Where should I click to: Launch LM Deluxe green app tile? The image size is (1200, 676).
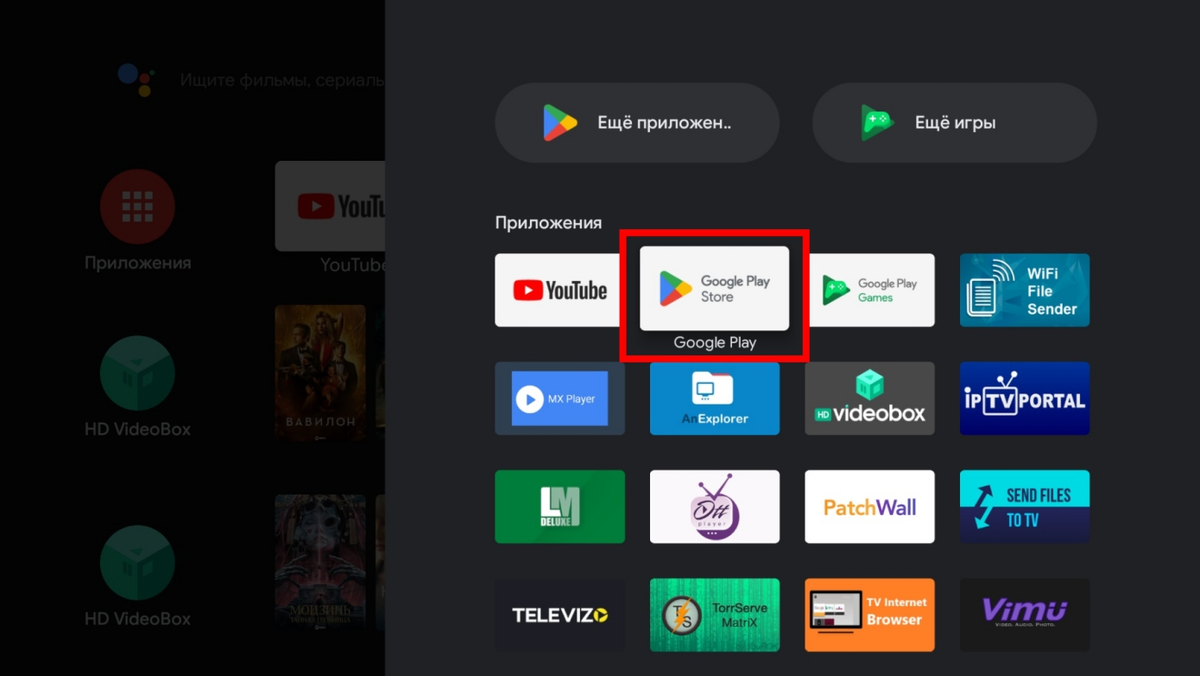[x=559, y=506]
